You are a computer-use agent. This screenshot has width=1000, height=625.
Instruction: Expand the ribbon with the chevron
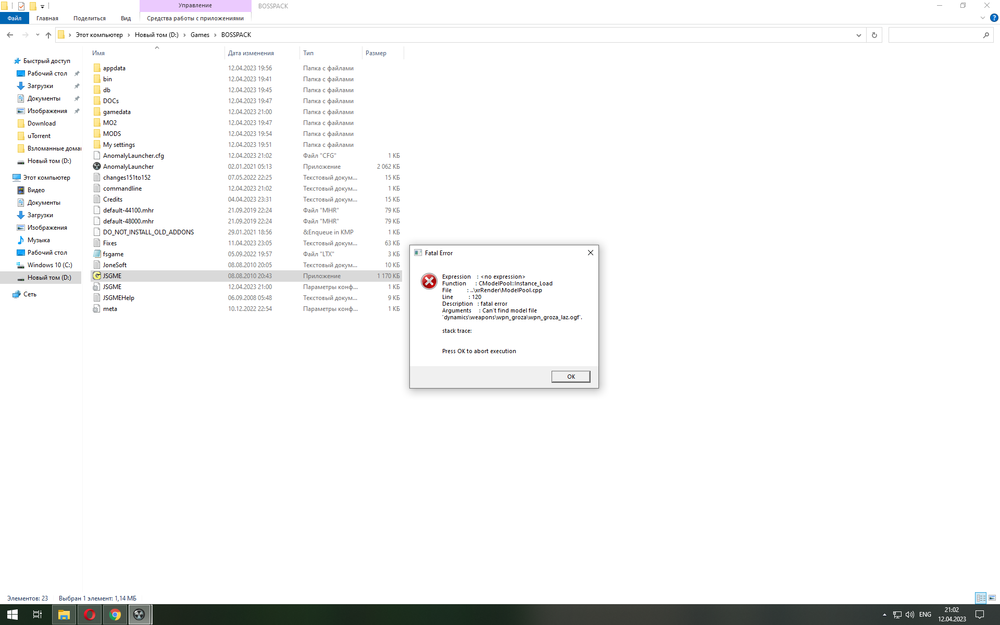point(983,18)
